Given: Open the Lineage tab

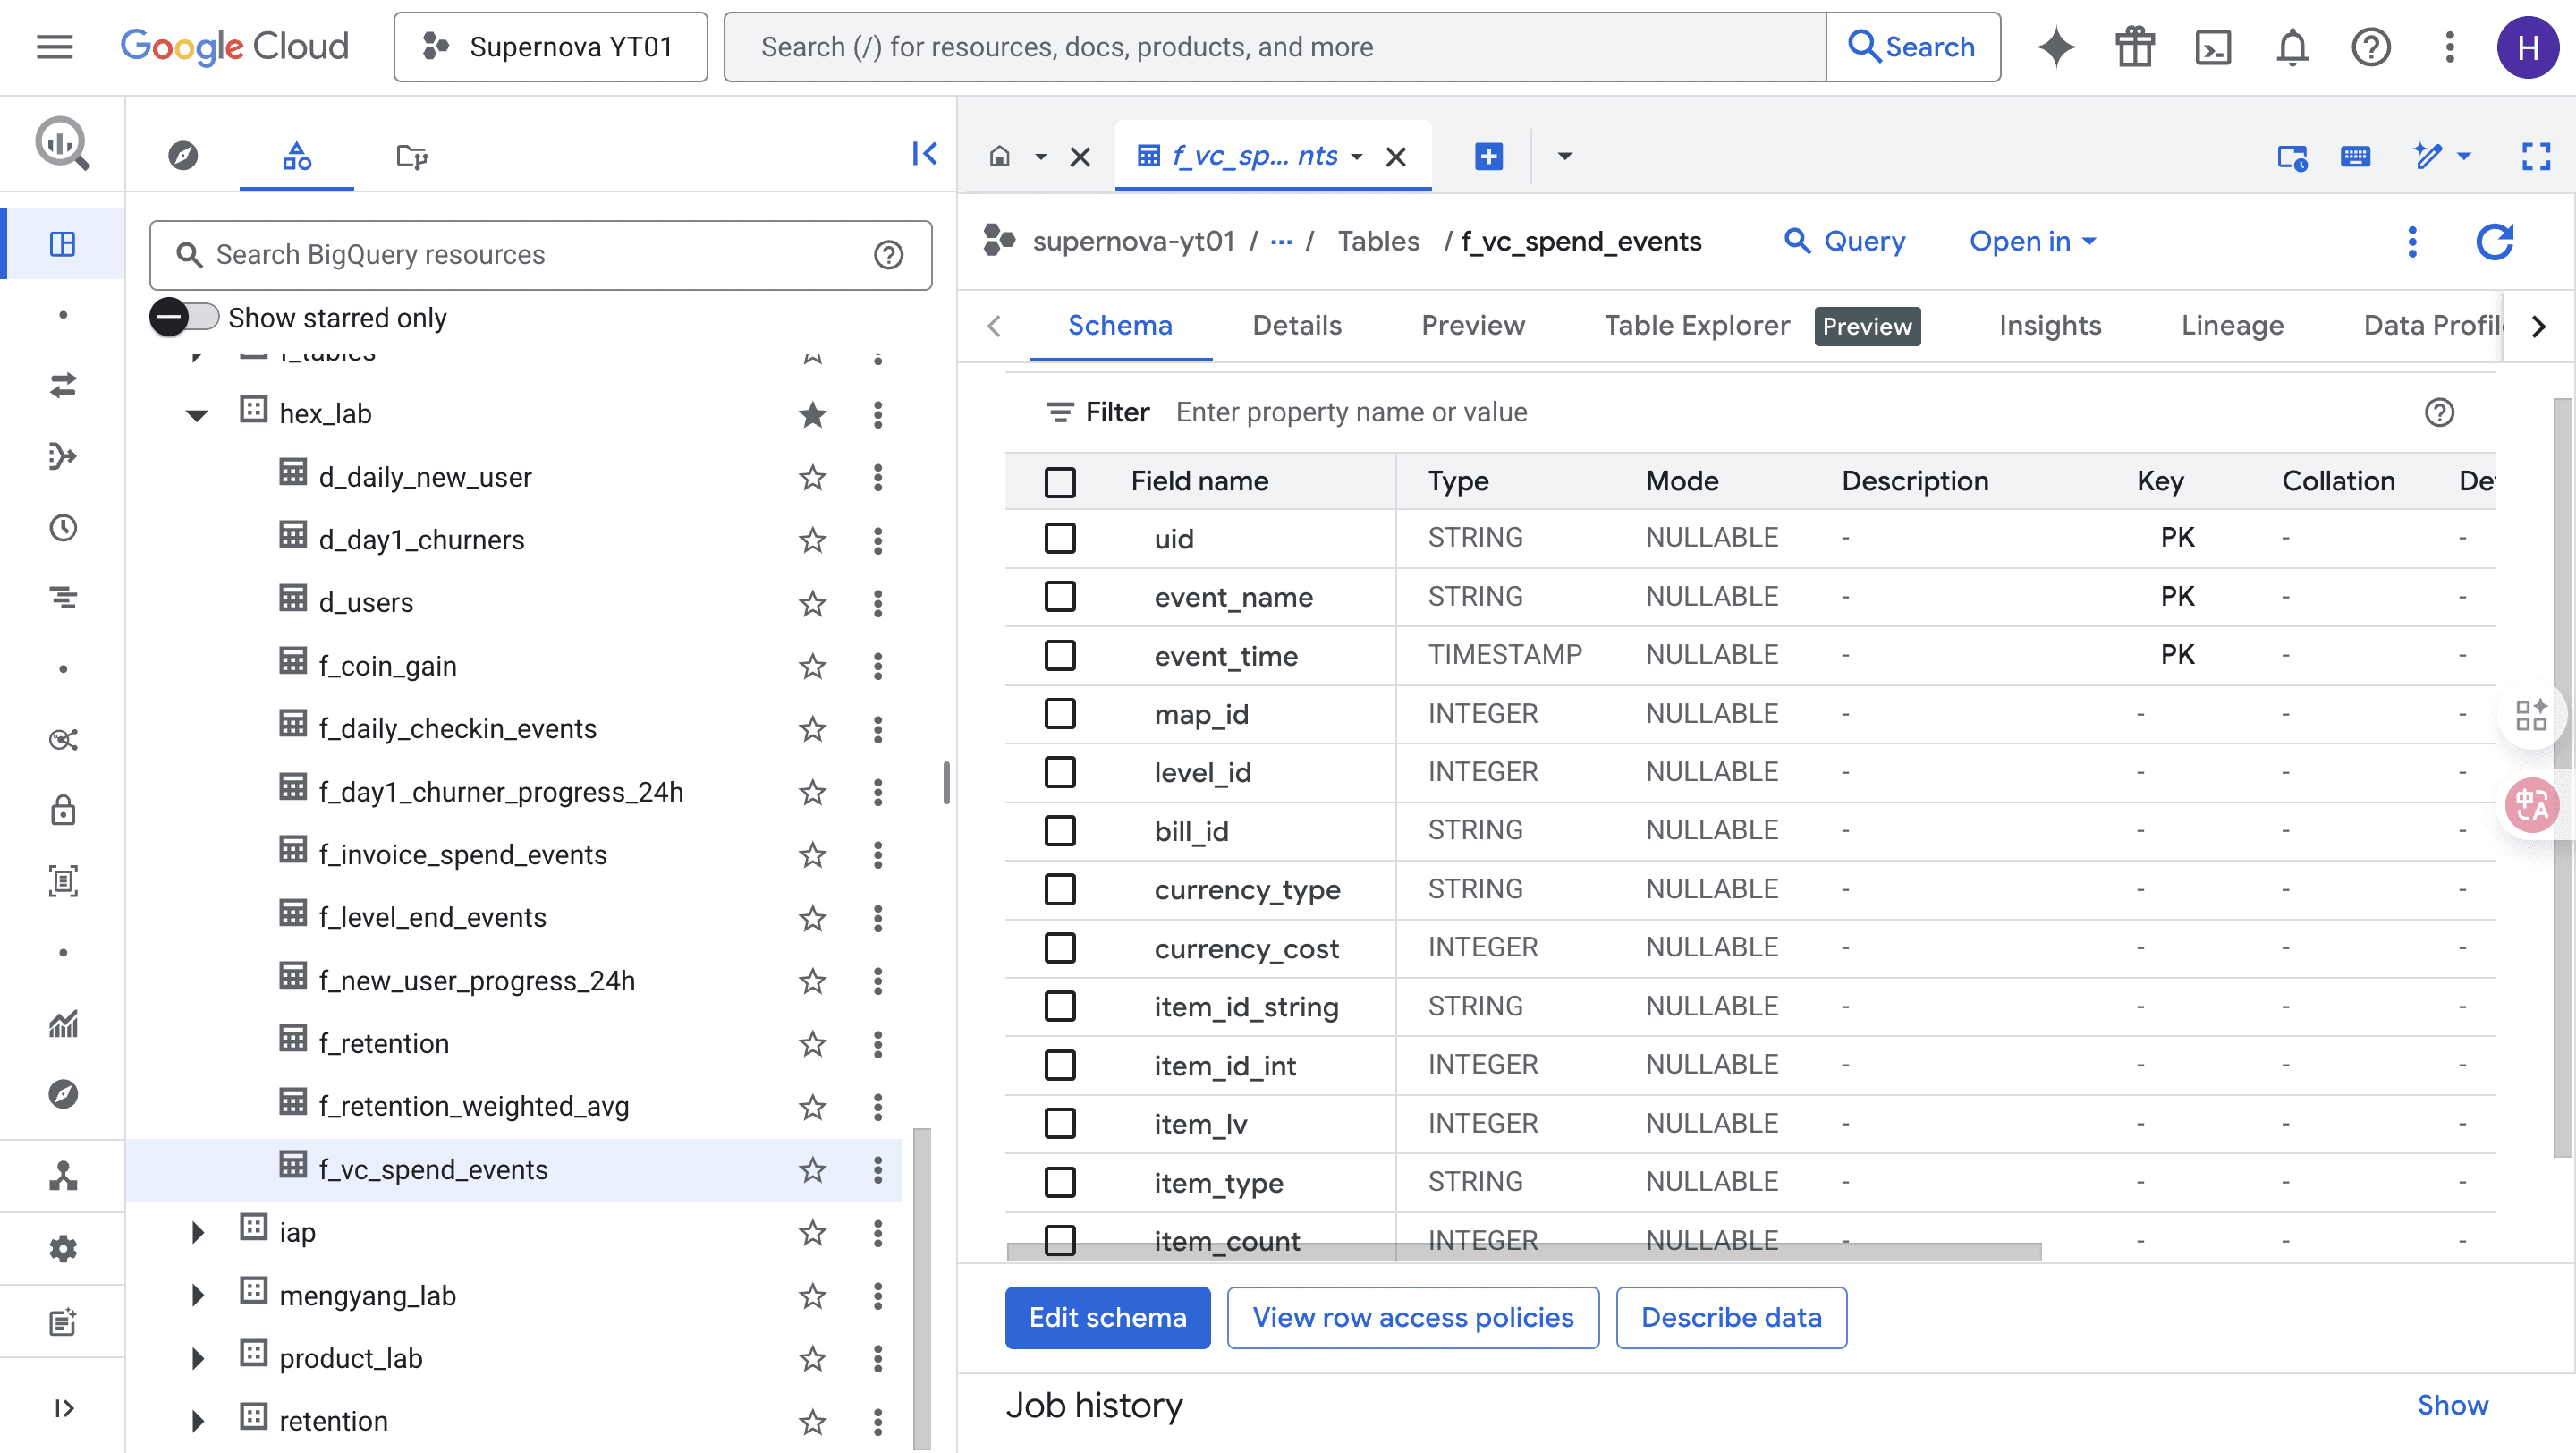Looking at the screenshot, I should click(2231, 326).
